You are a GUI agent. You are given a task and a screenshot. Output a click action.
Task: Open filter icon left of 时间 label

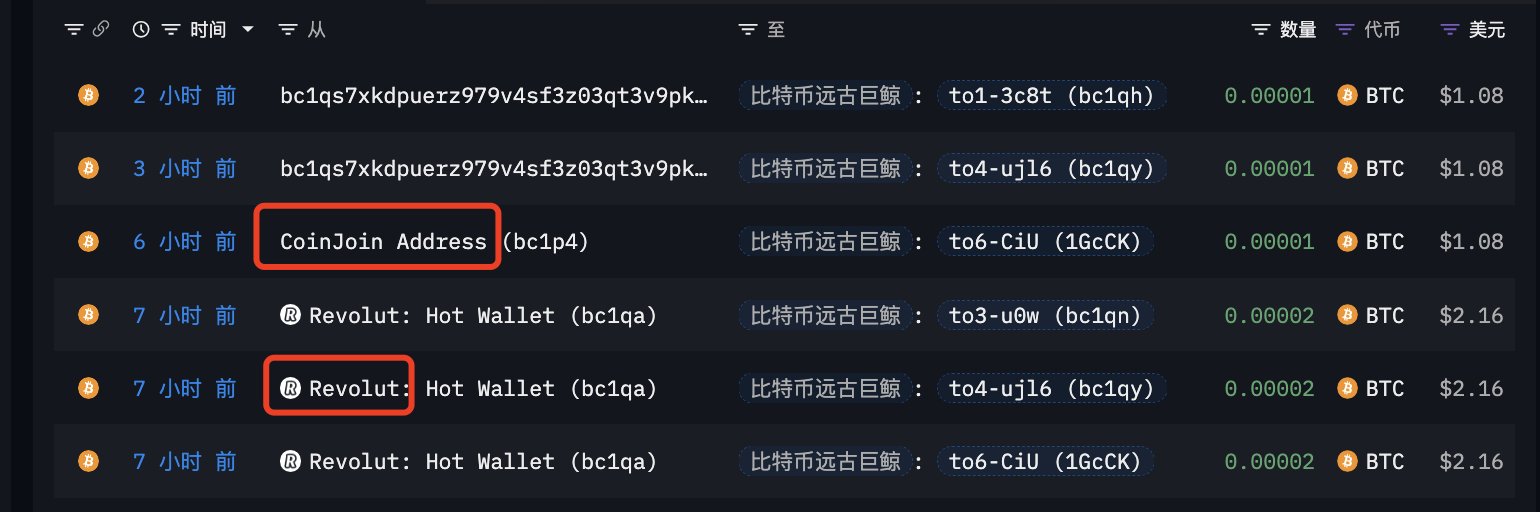171,30
